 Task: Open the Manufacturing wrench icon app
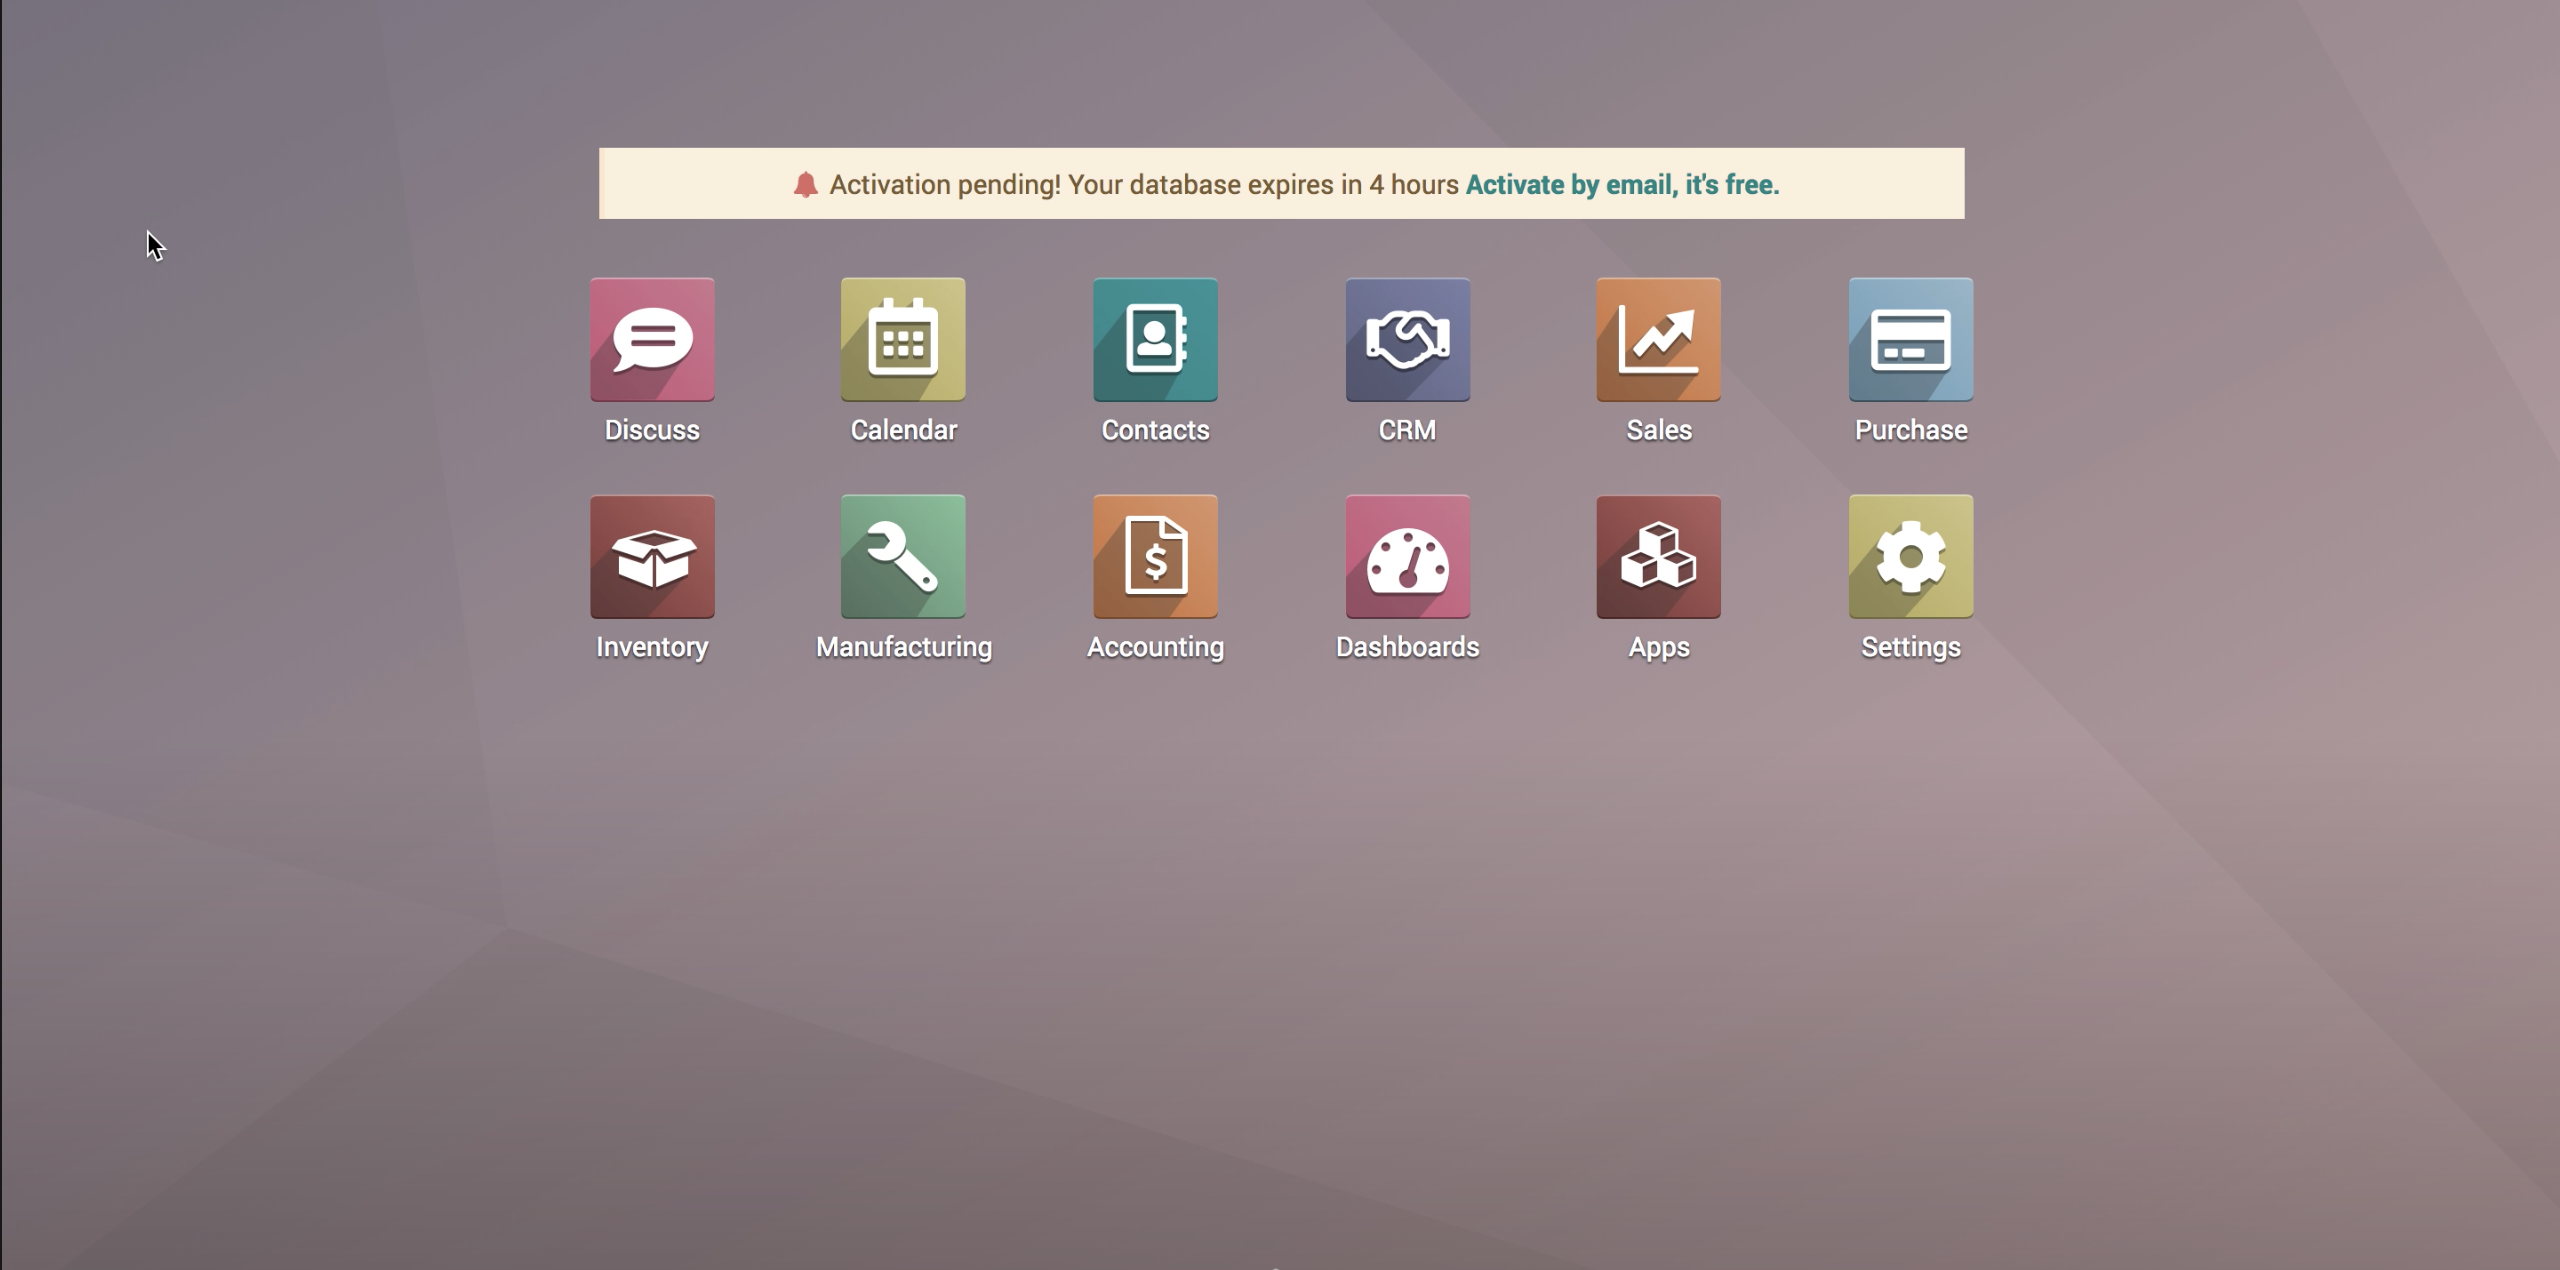903,557
